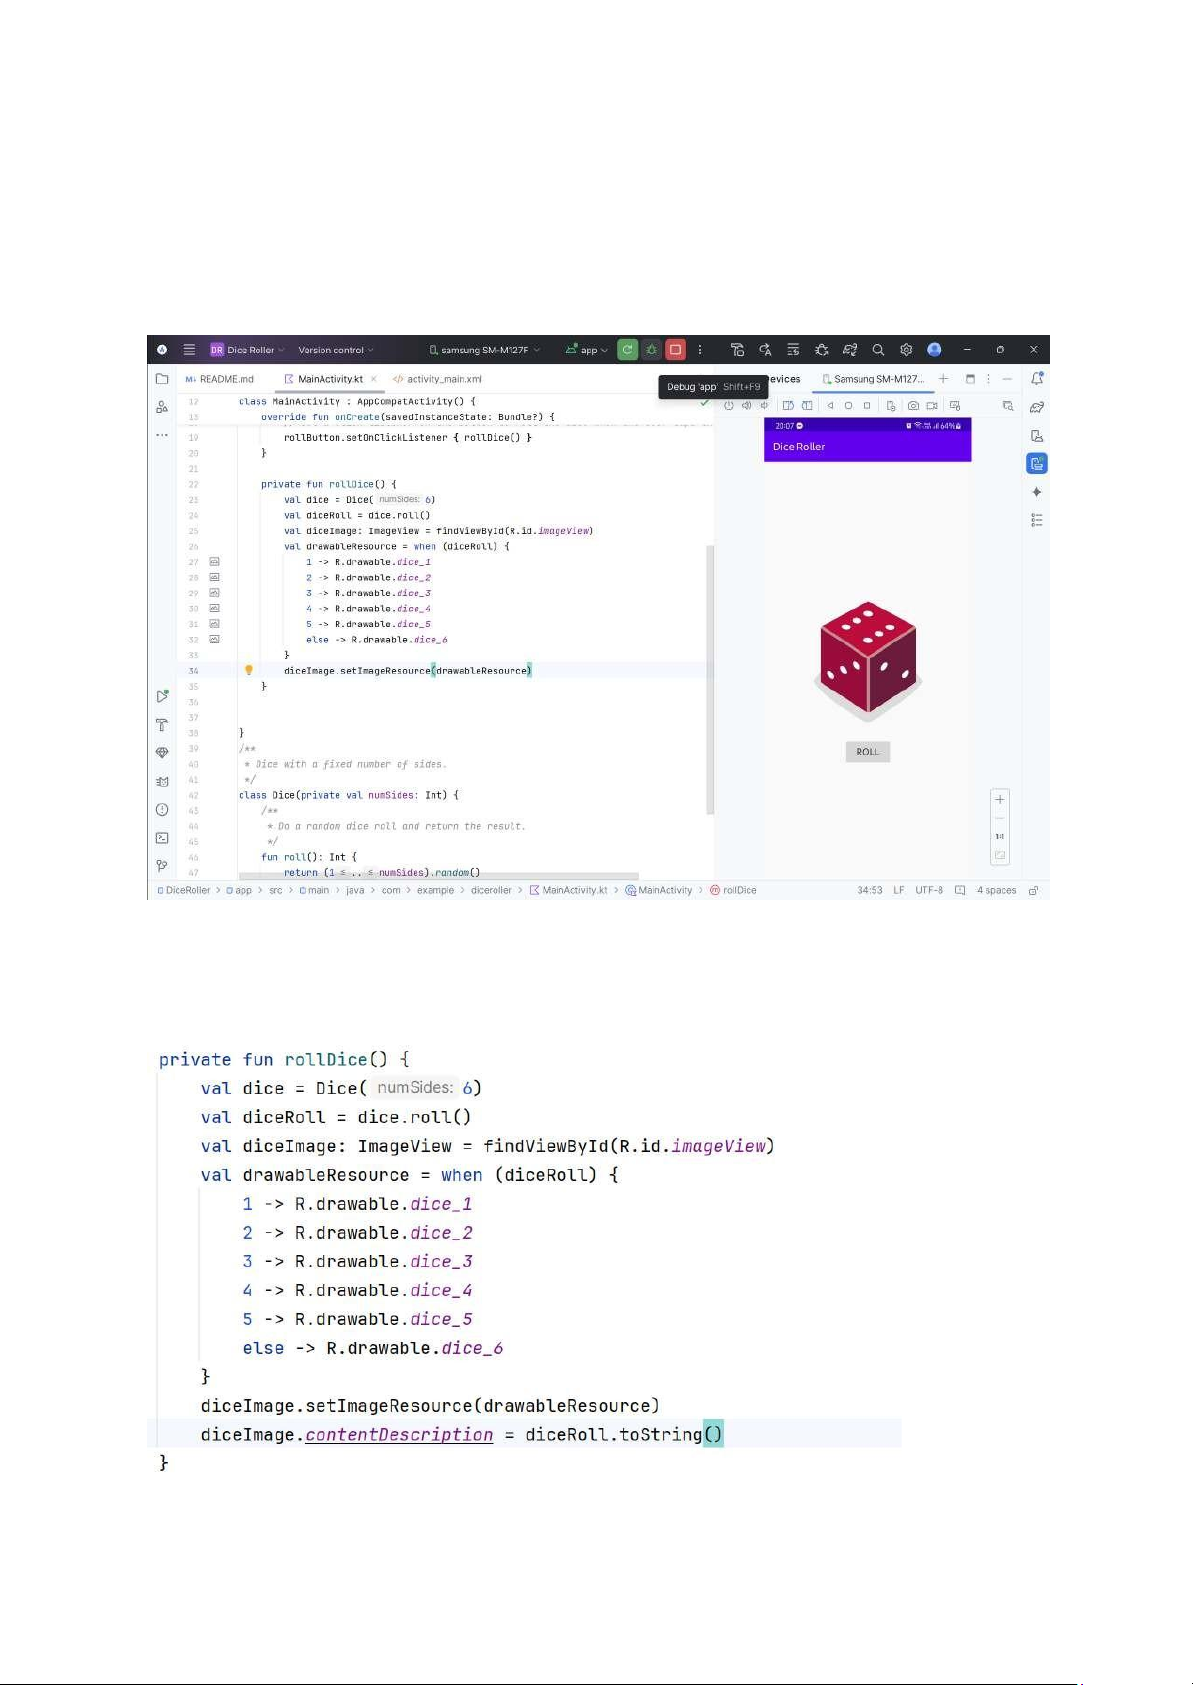This screenshot has width=1193, height=1685.
Task: Toggle the read-only lock in status bar
Action: click(x=1034, y=890)
